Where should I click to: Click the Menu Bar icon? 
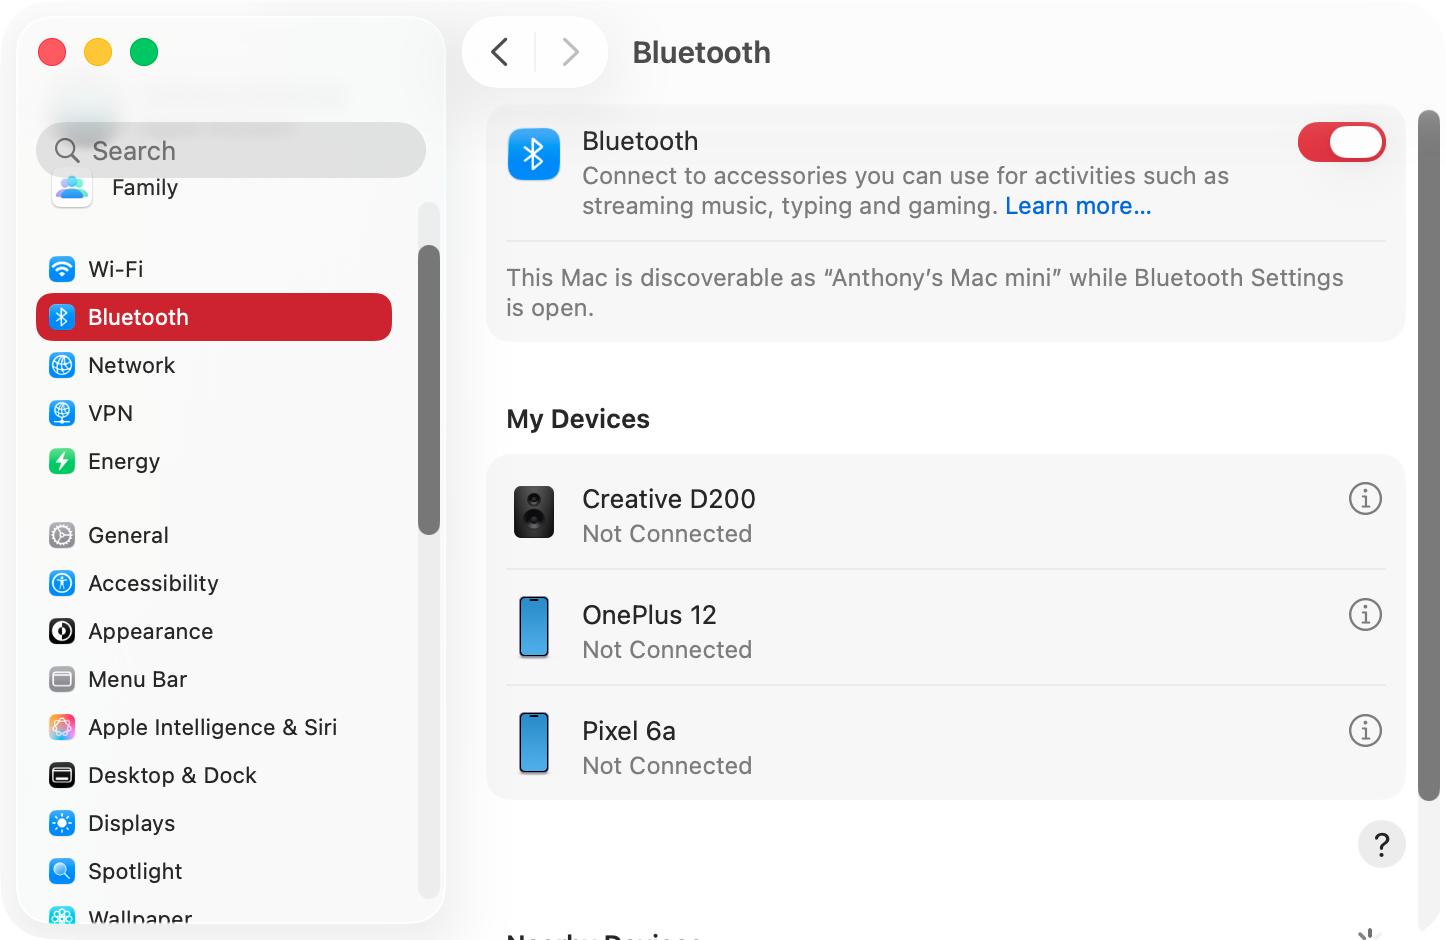(x=62, y=679)
